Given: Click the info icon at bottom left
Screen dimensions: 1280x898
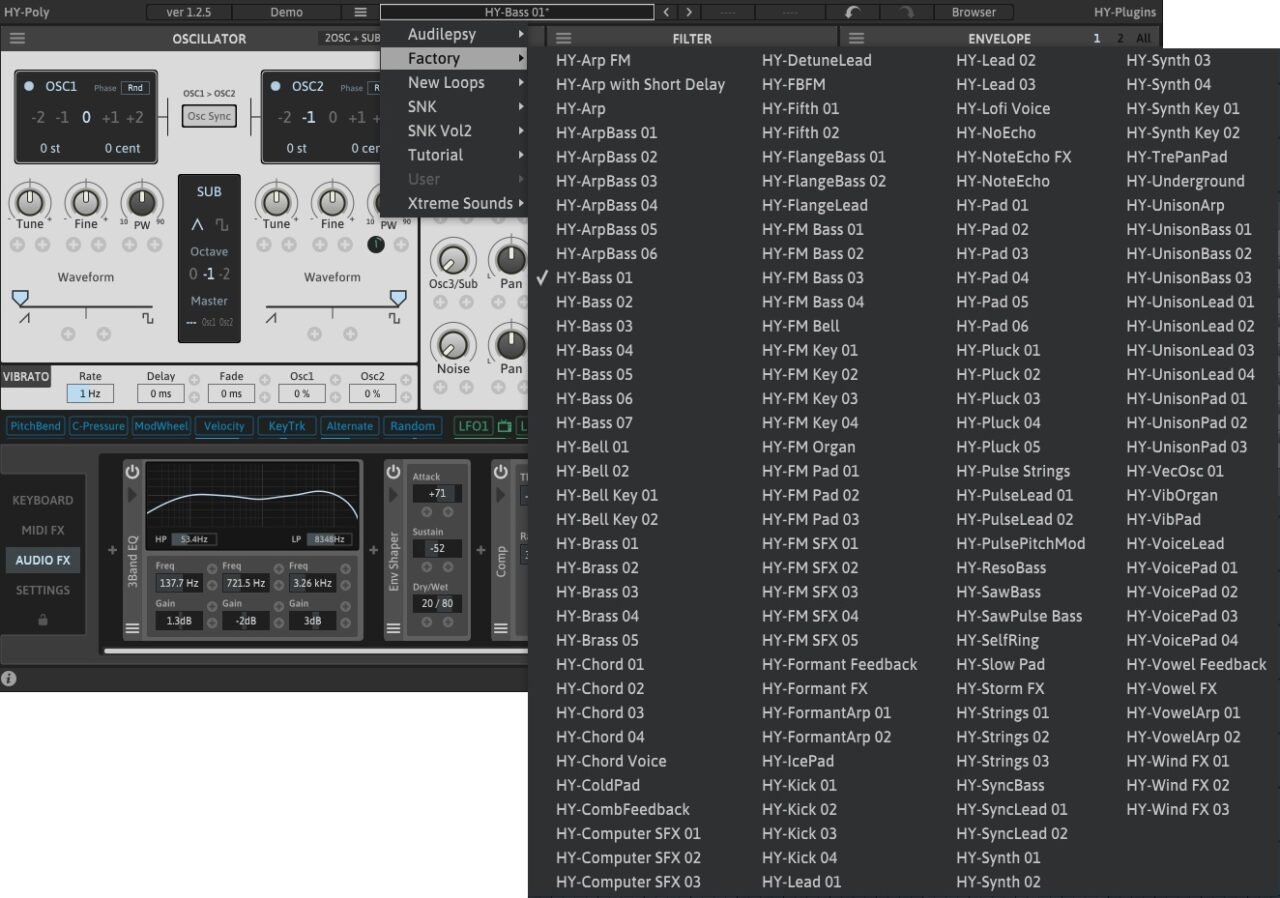Looking at the screenshot, I should [x=9, y=678].
